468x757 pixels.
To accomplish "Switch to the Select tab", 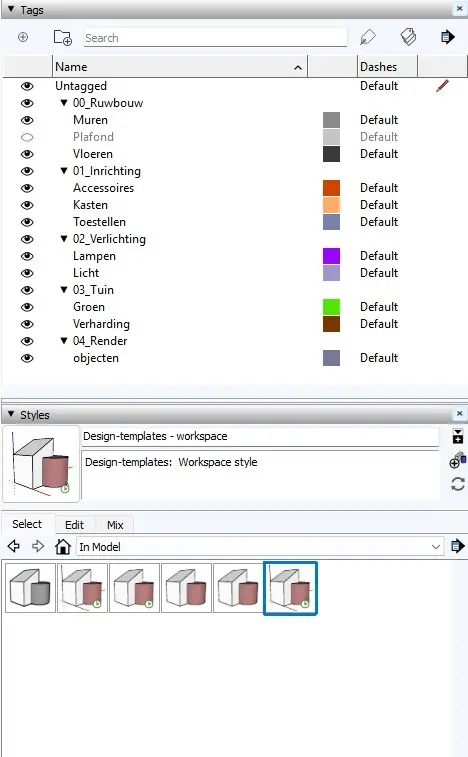I will pos(27,524).
